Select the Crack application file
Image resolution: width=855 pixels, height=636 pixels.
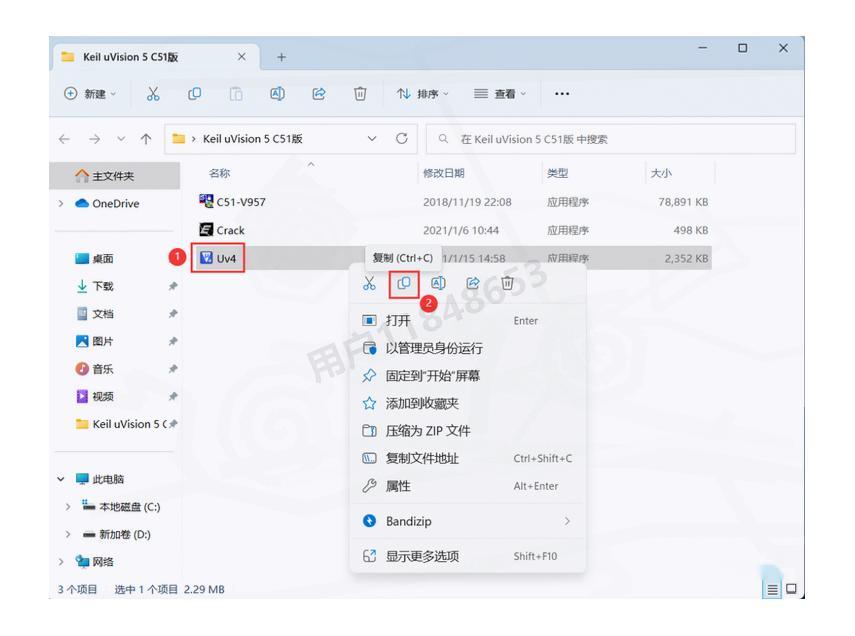(222, 230)
